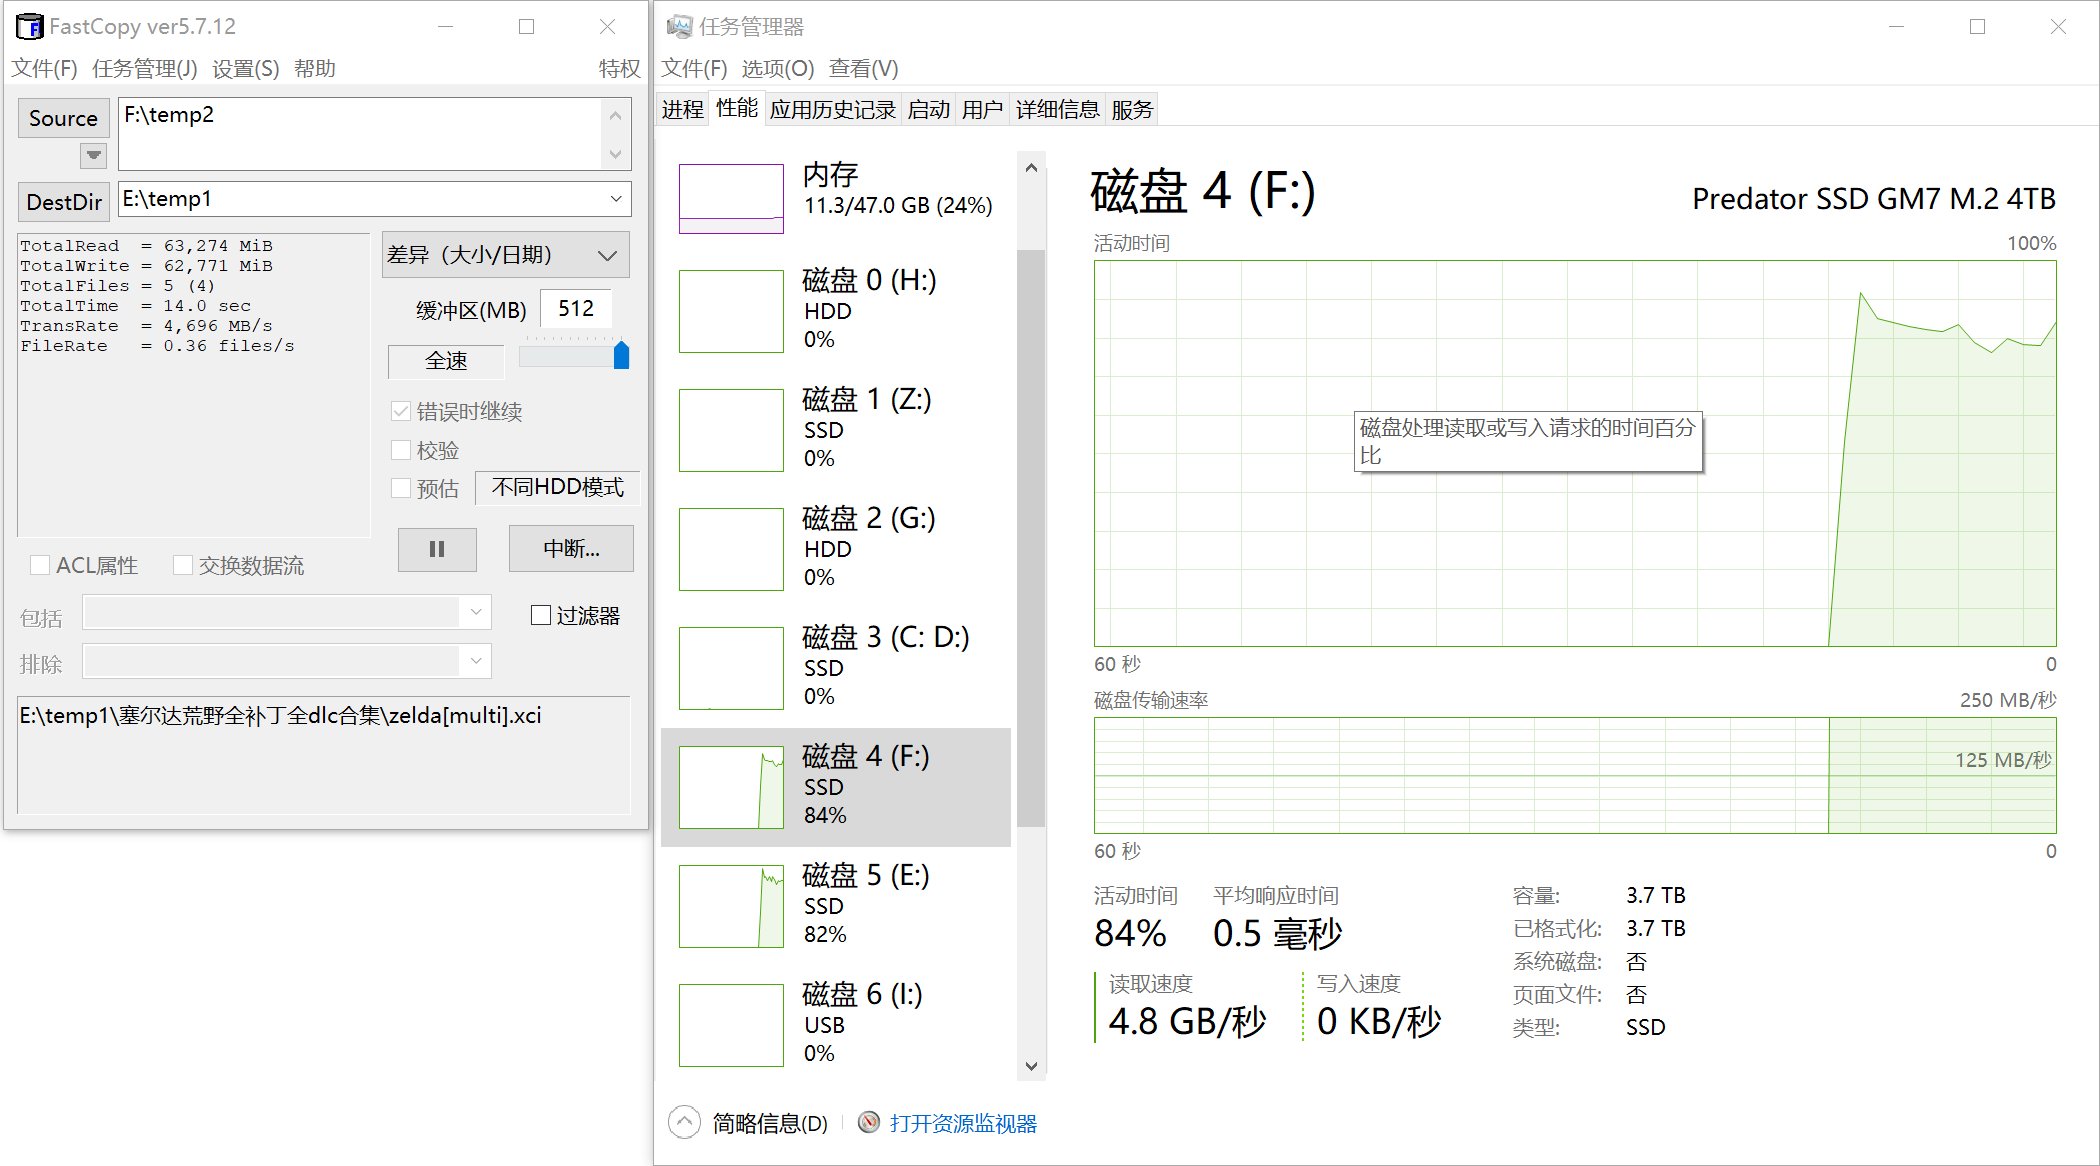Click the device list vertical scrollbar
This screenshot has height=1166, width=2100.
click(x=1031, y=538)
